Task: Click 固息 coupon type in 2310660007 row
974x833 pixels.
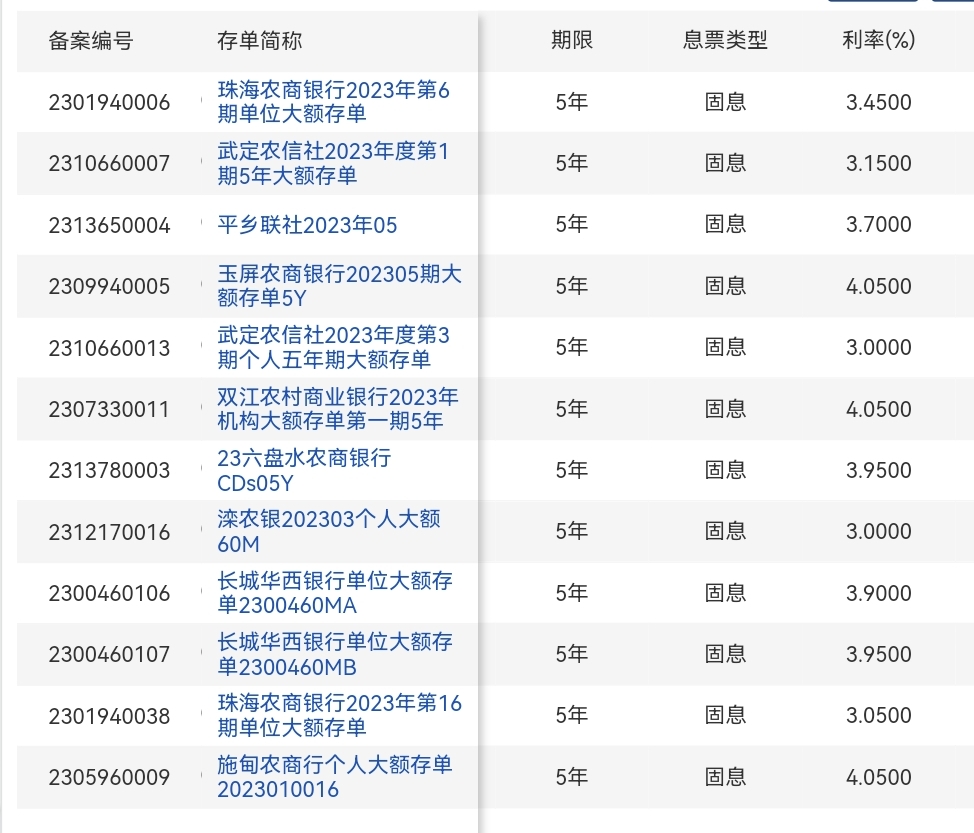Action: [725, 163]
